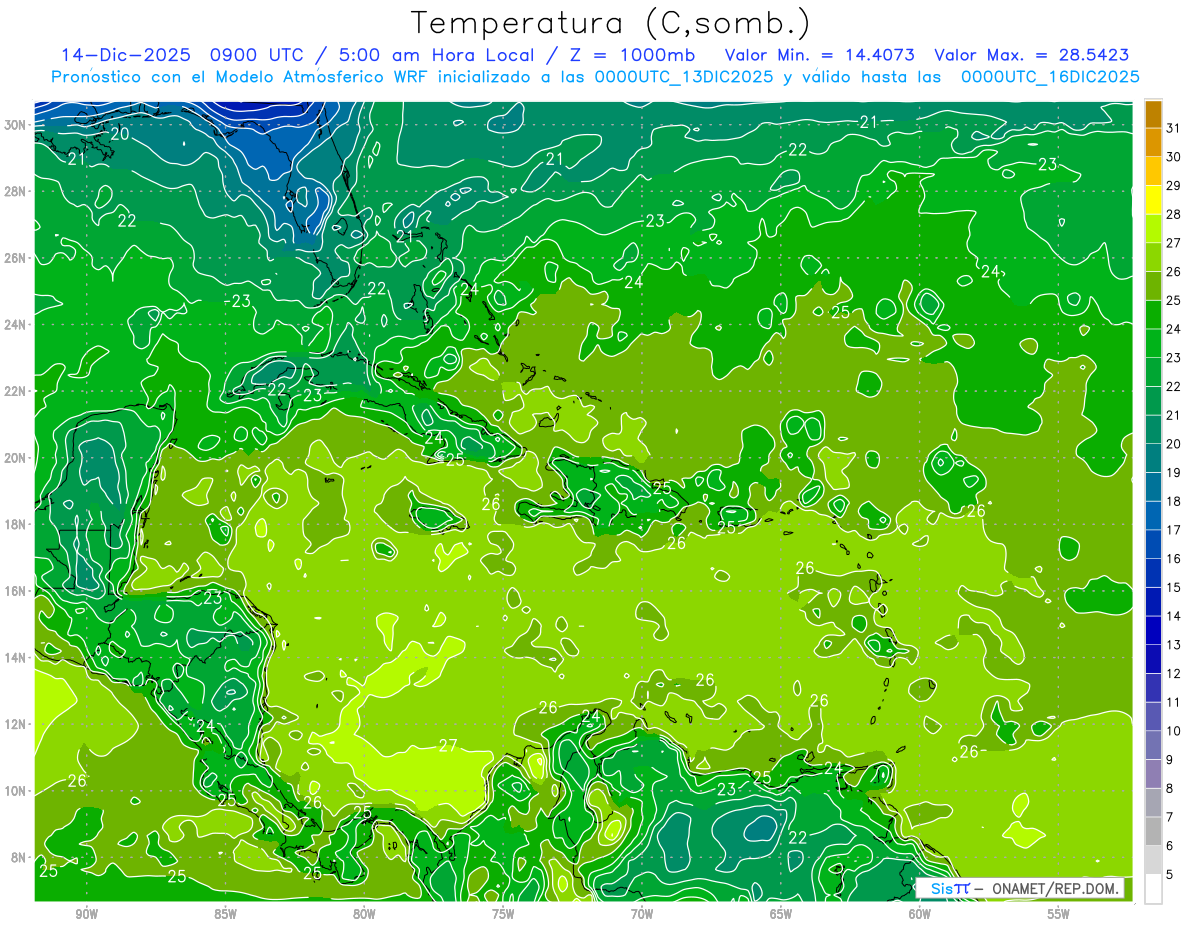The height and width of the screenshot is (927, 1200).
Task: Click the '55W' longitude axis label
Action: [x=1059, y=913]
